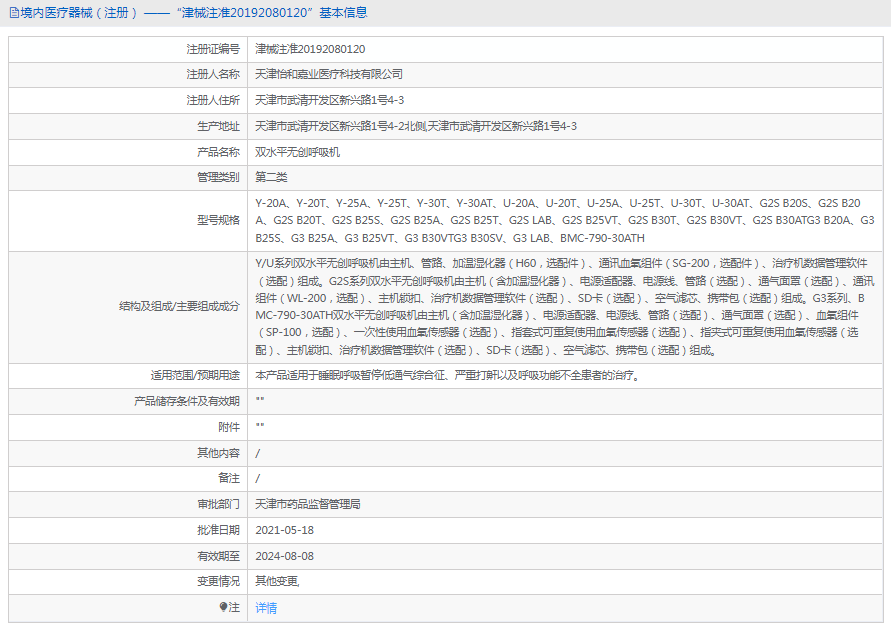
Task: Click the info bullet icon beside 注 label
Action: click(223, 607)
